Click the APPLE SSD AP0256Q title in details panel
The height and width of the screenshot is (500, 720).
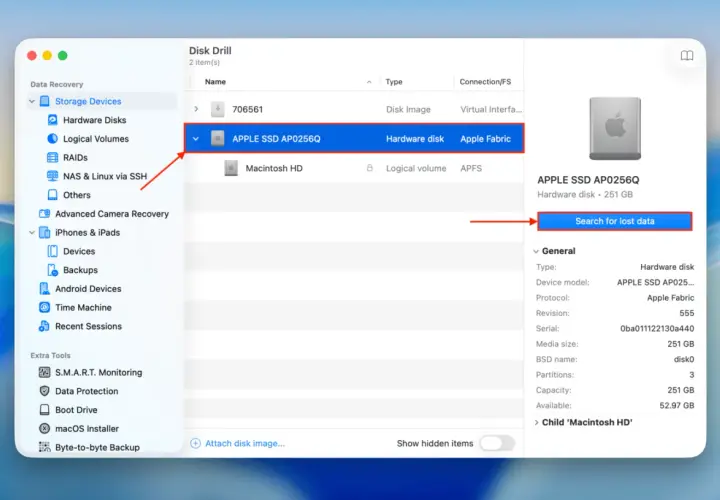coord(588,180)
